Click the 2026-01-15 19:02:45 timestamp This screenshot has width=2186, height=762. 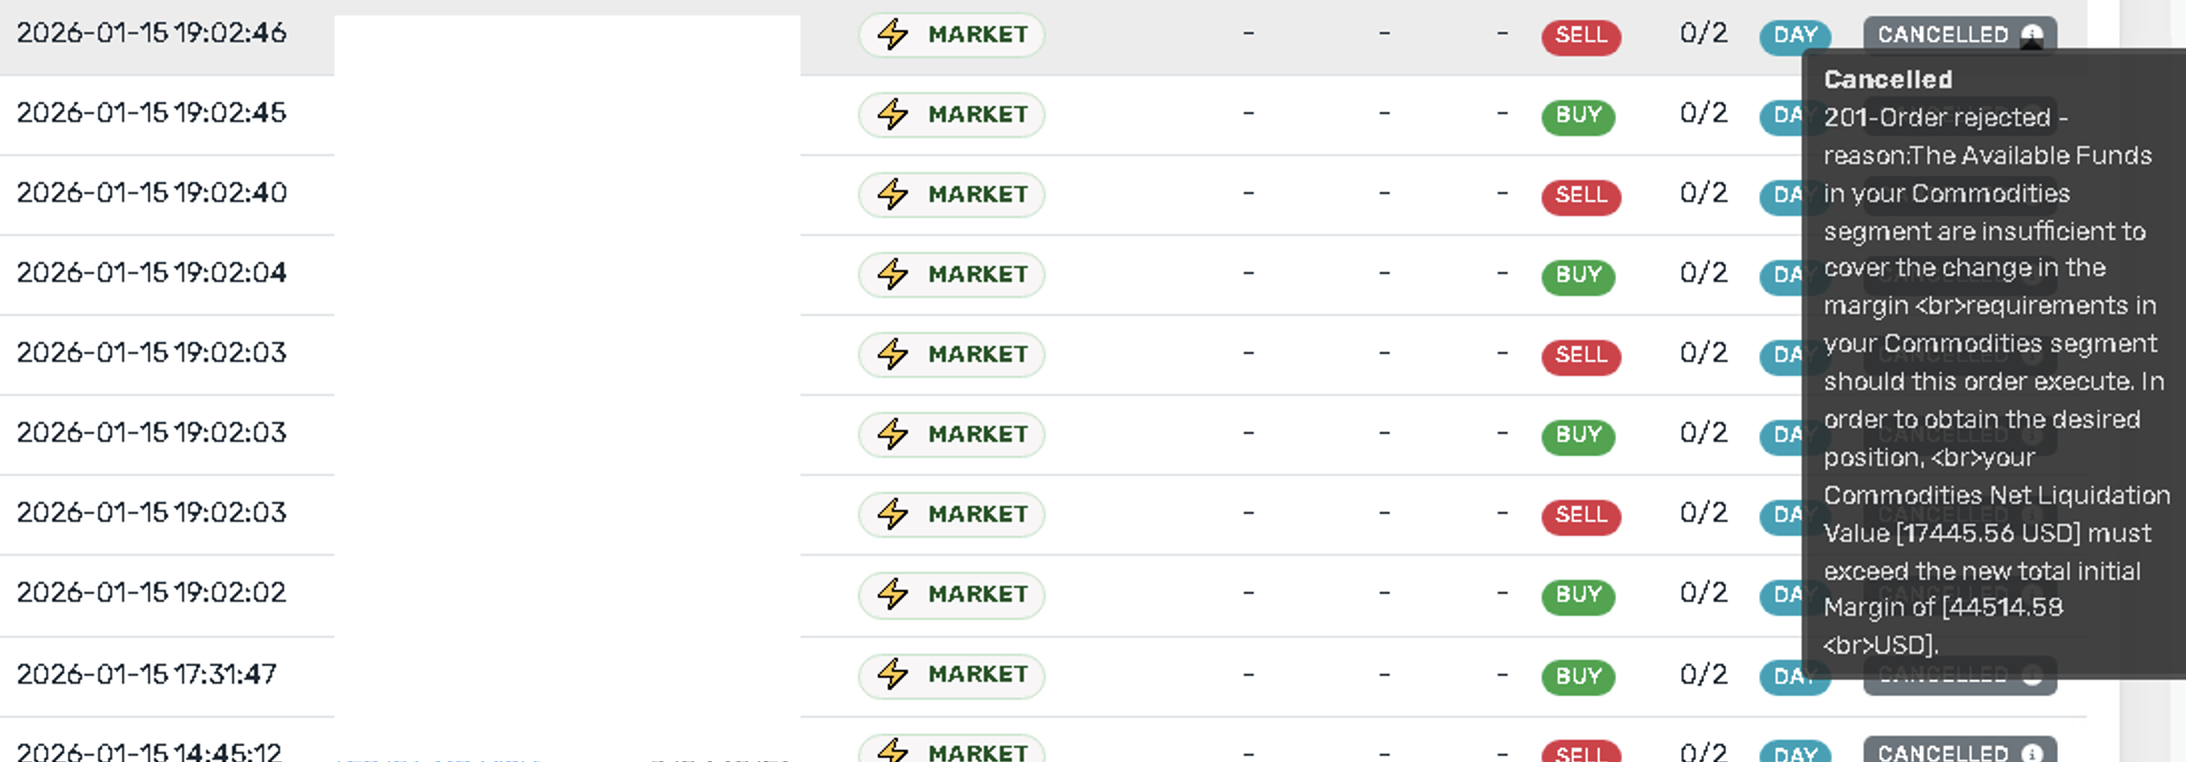pyautogui.click(x=151, y=112)
